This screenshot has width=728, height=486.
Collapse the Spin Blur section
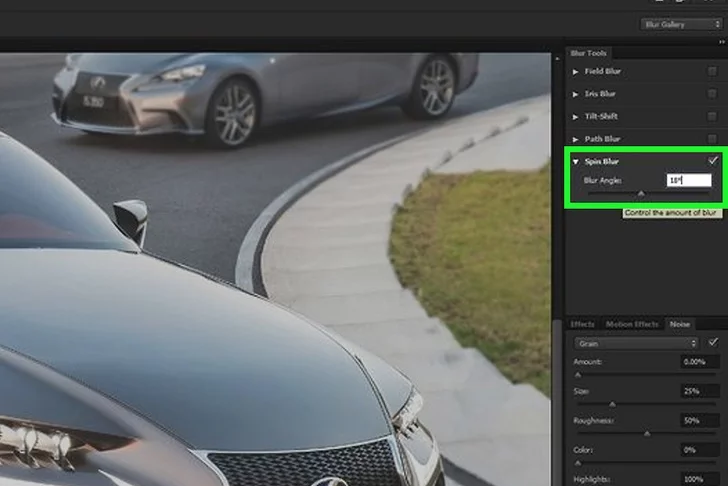tap(575, 161)
